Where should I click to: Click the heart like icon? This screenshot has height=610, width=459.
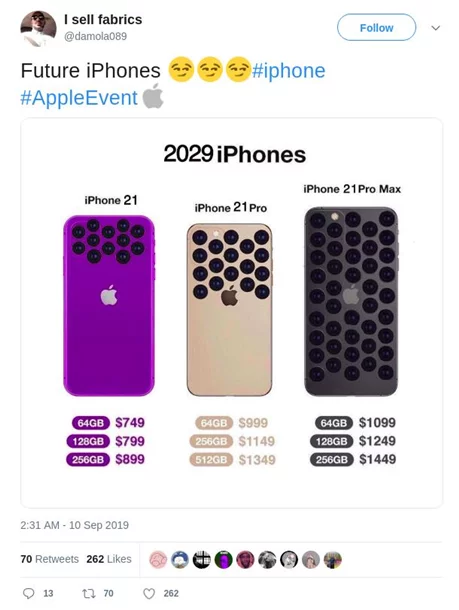(149, 593)
